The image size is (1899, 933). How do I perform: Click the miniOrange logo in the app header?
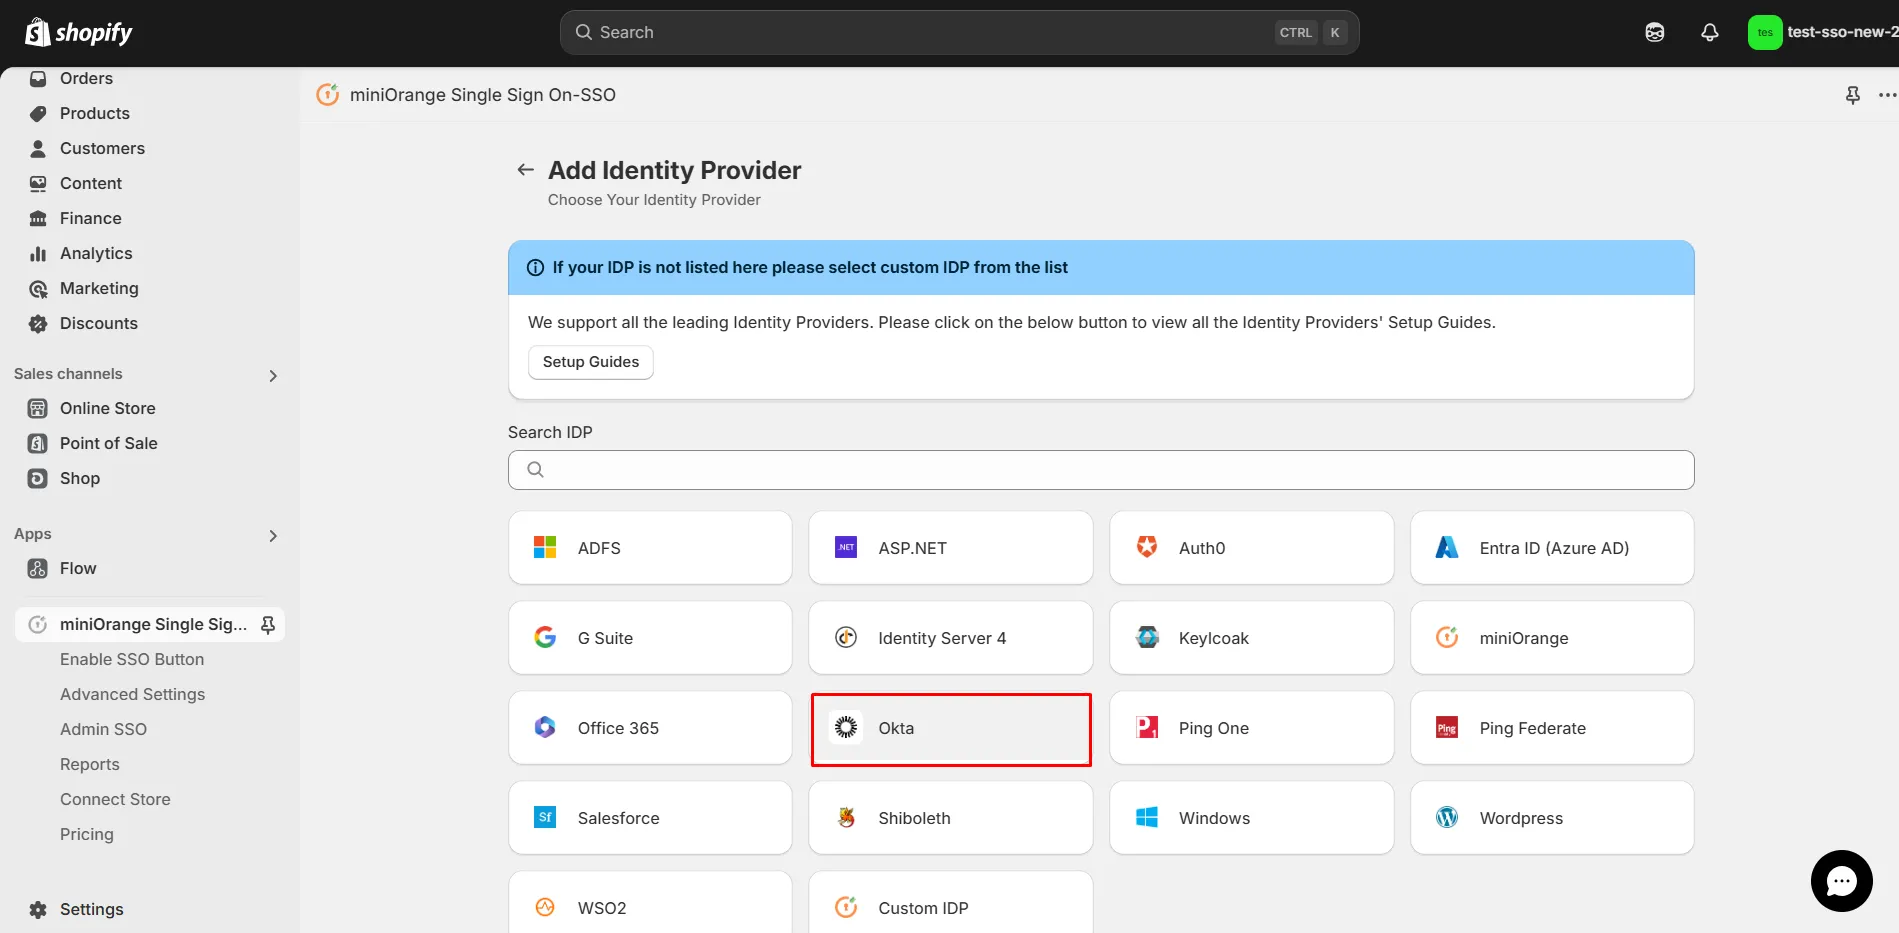point(328,94)
